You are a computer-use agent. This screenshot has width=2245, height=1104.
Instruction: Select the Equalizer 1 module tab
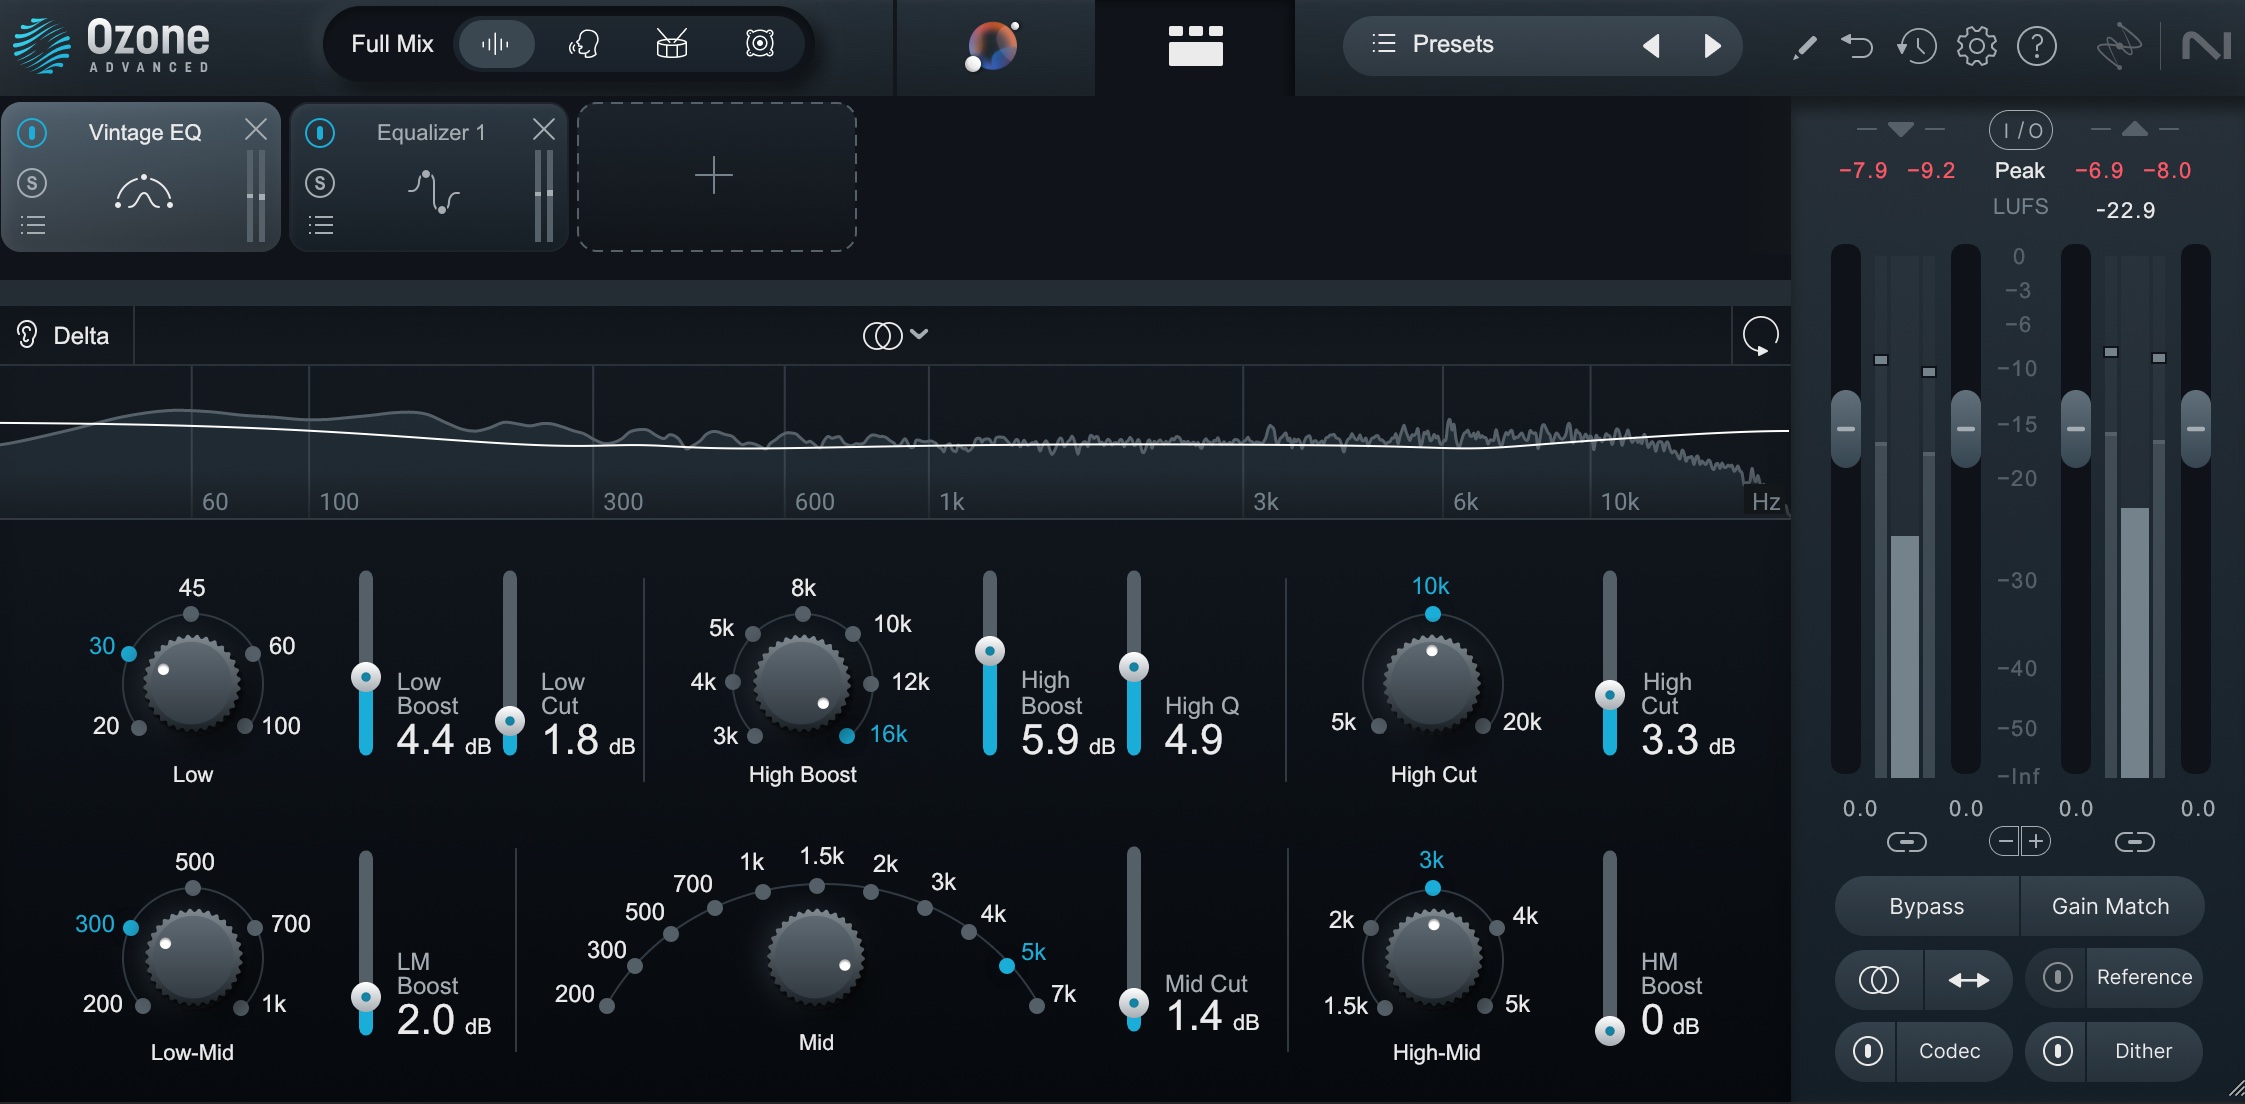[x=428, y=177]
